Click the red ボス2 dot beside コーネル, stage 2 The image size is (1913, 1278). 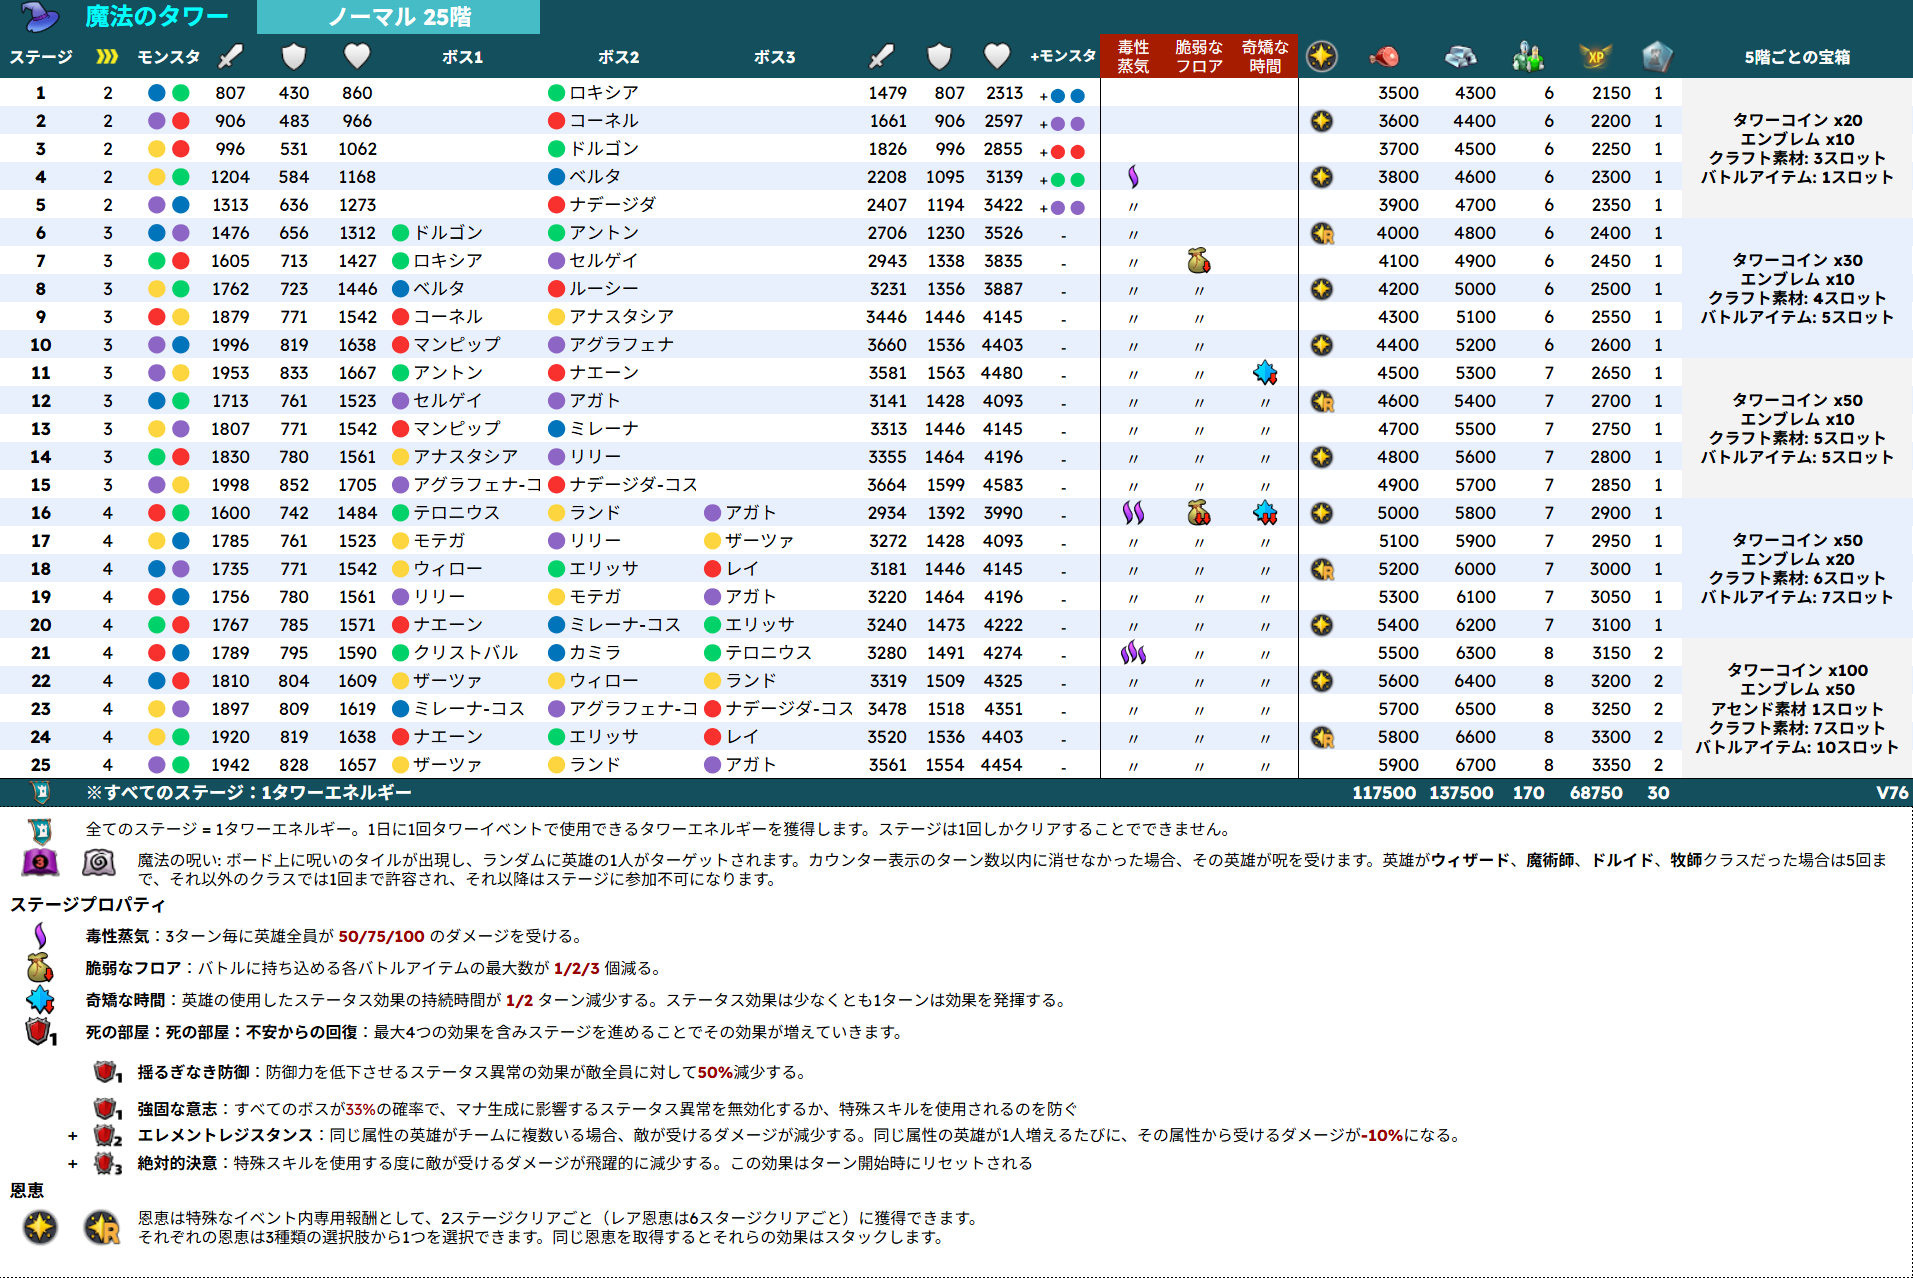pyautogui.click(x=557, y=121)
